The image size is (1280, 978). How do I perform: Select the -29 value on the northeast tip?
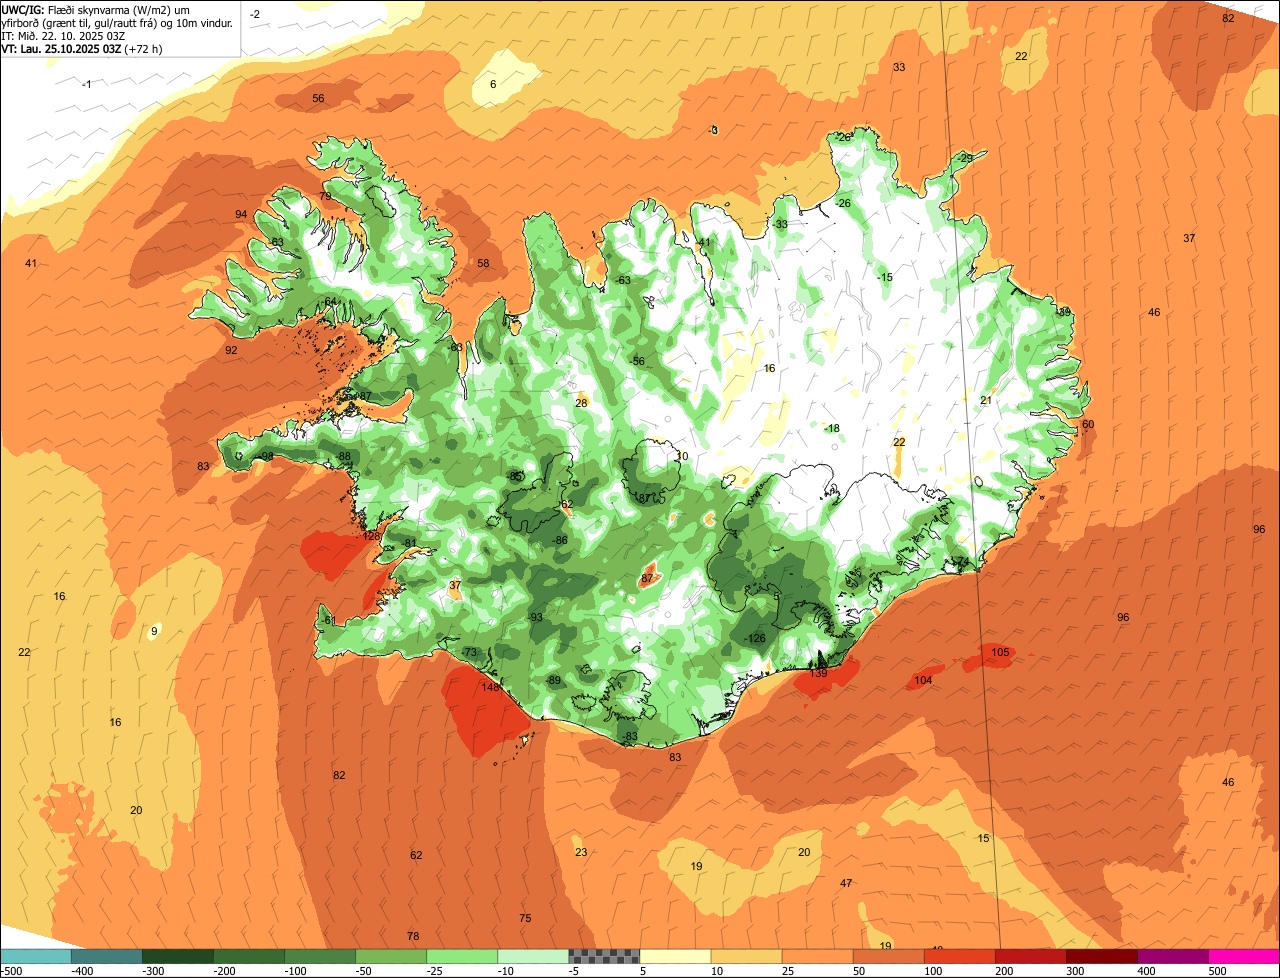965,158
